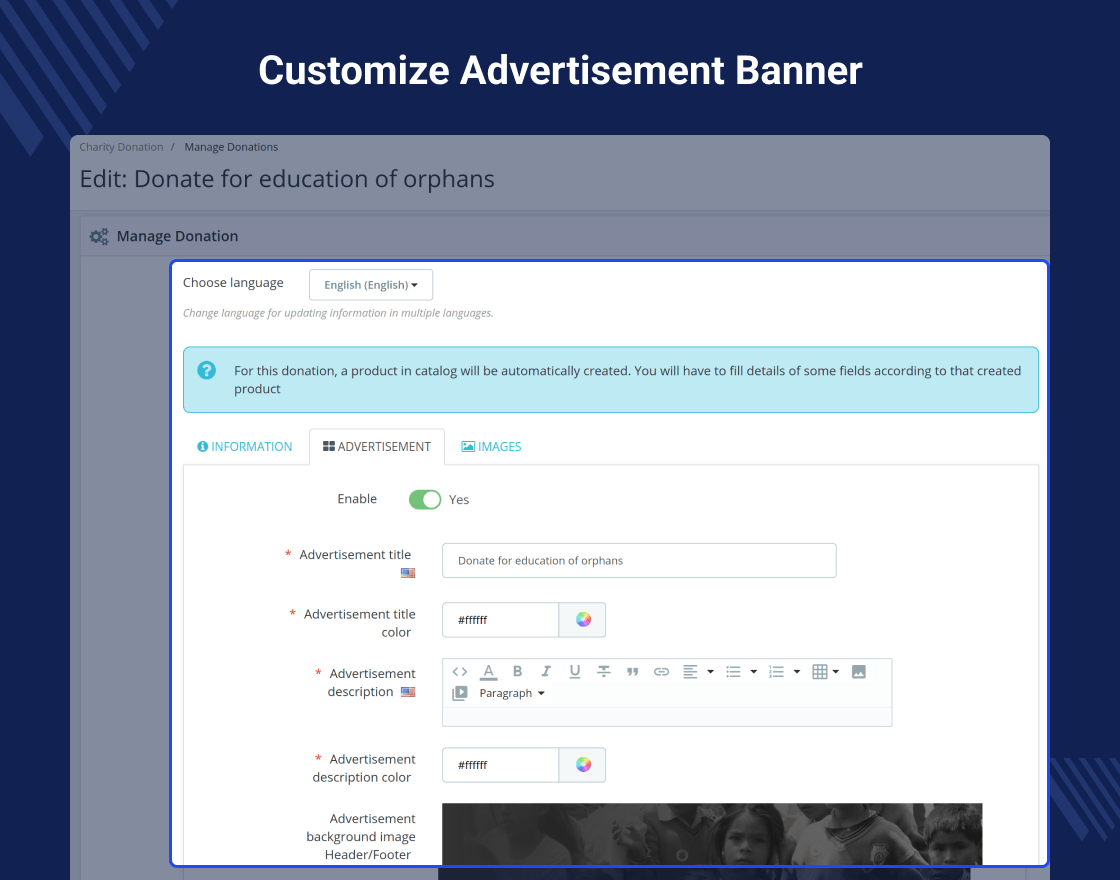Image resolution: width=1120 pixels, height=880 pixels.
Task: Click the insert image icon in editor
Action: point(859,671)
